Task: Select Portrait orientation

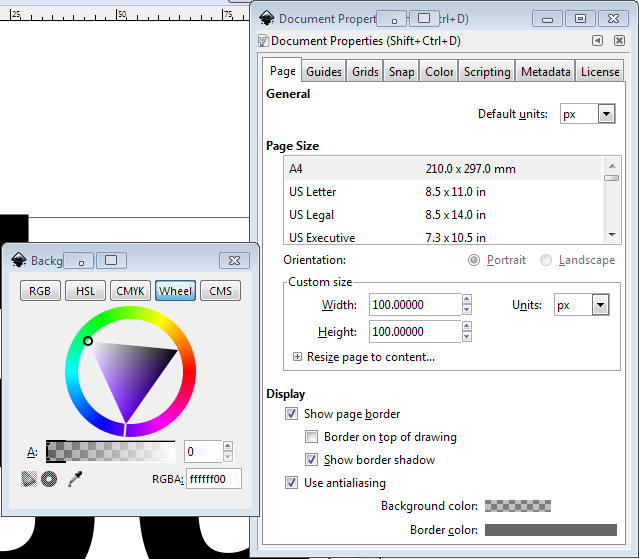Action: (474, 260)
